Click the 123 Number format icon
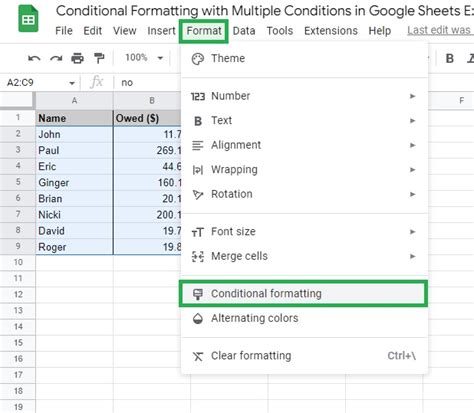This screenshot has width=474, height=413. tap(198, 97)
